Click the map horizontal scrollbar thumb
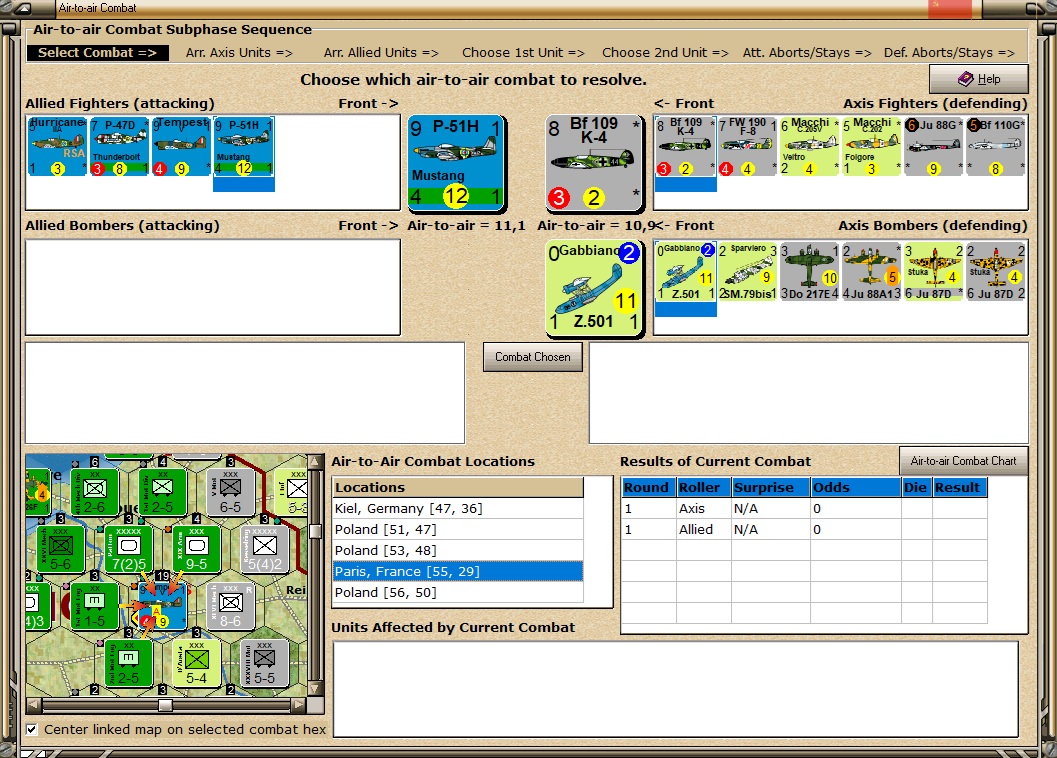 [165, 705]
